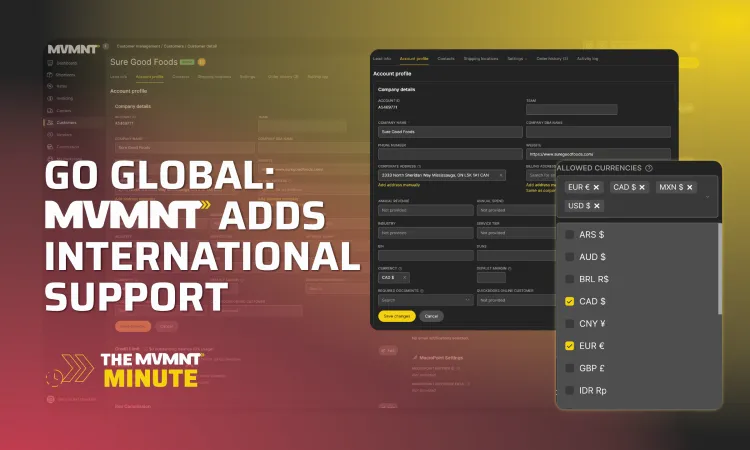Open Customers in the background sidebar
This screenshot has width=750, height=450.
point(62,122)
